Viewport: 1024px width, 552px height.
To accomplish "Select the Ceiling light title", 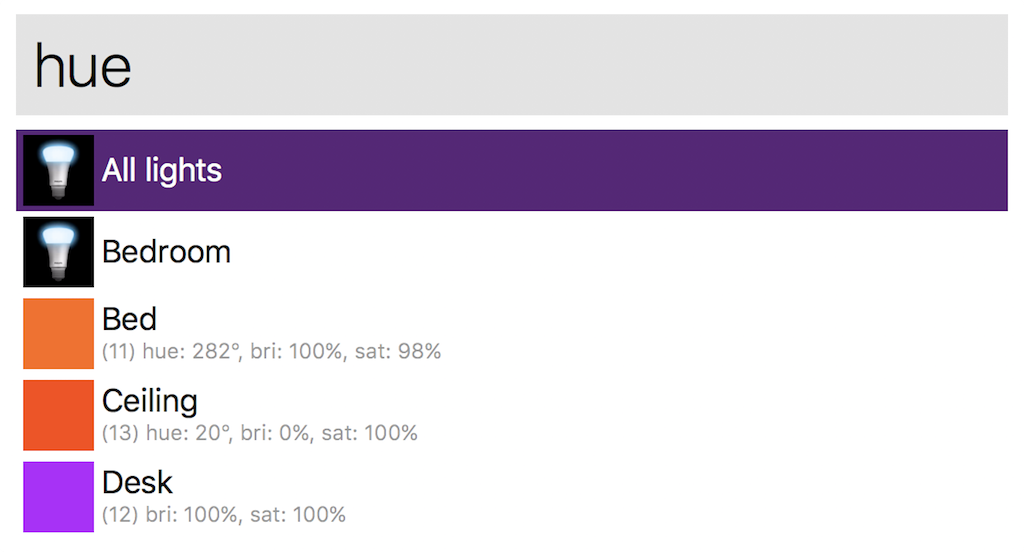I will coord(150,402).
